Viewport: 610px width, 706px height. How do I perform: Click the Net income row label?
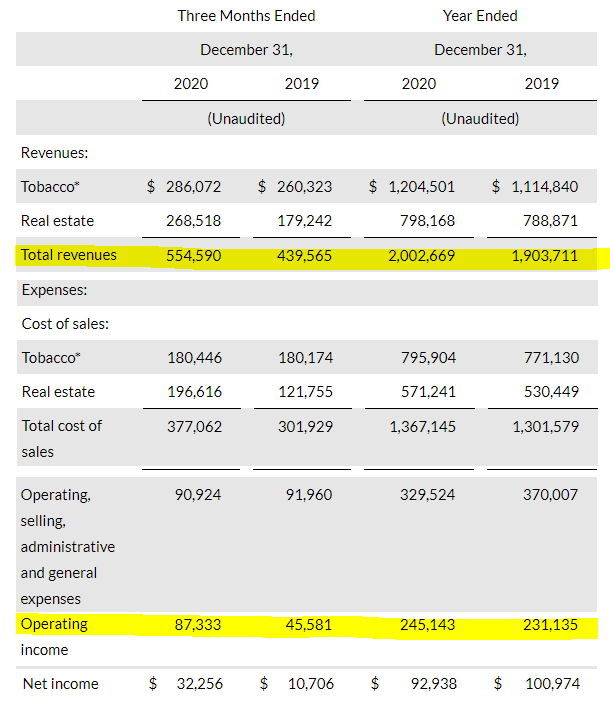(61, 683)
